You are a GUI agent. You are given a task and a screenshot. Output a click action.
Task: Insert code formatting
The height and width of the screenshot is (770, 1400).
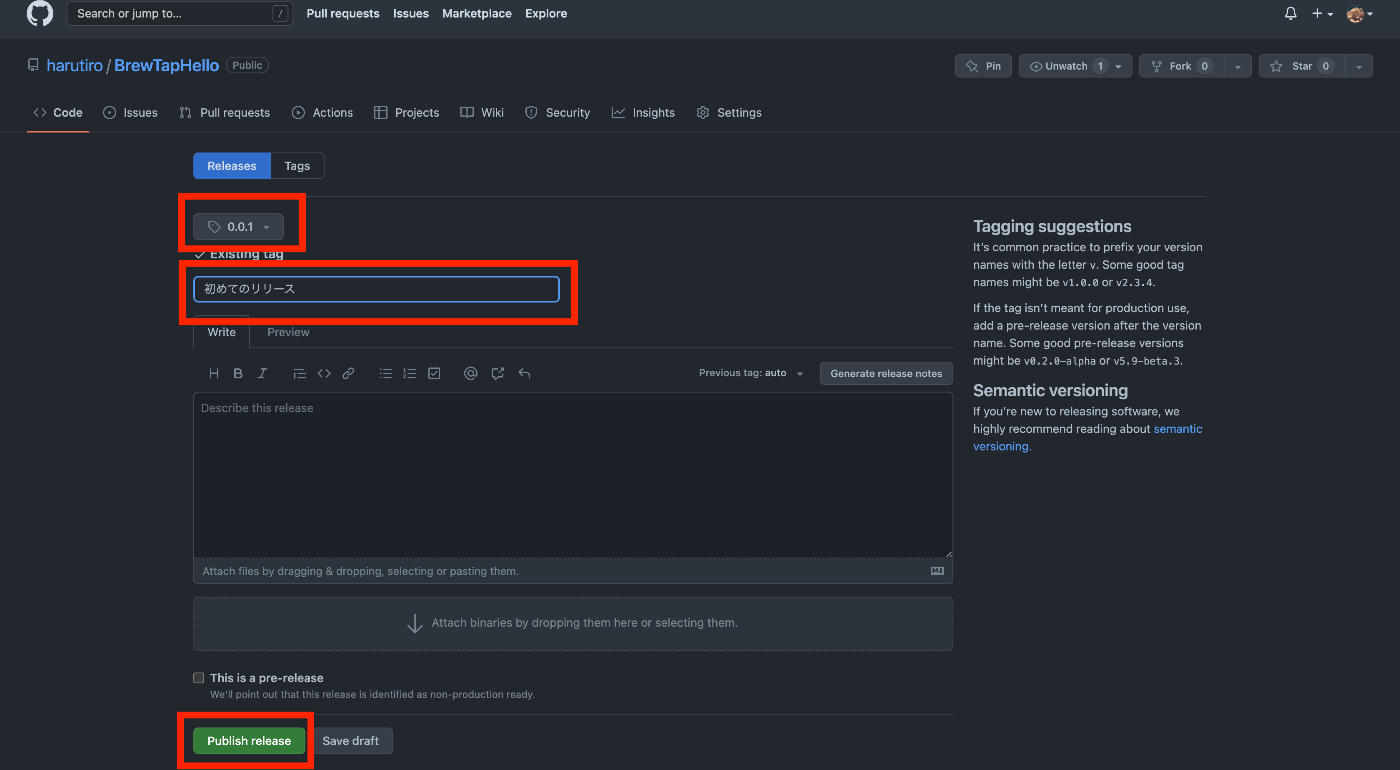click(x=324, y=373)
